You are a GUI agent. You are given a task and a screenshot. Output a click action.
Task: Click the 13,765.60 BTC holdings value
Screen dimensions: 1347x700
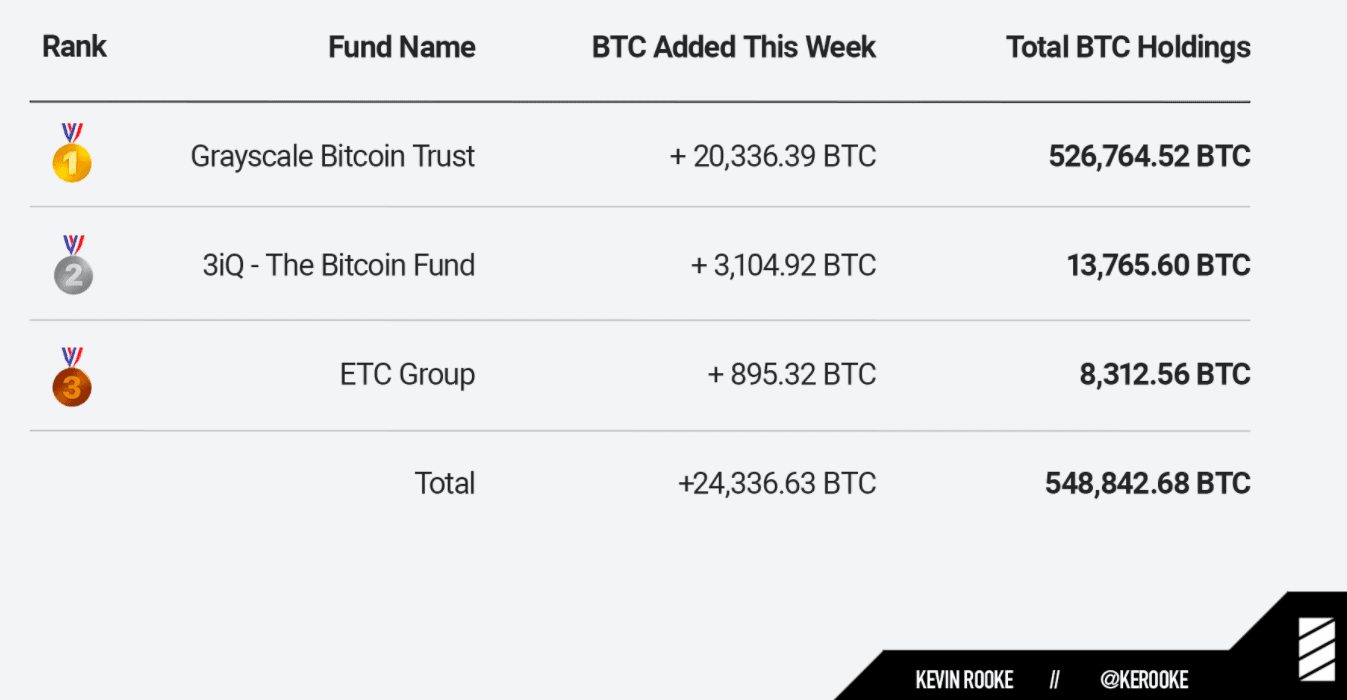pyautogui.click(x=1159, y=265)
